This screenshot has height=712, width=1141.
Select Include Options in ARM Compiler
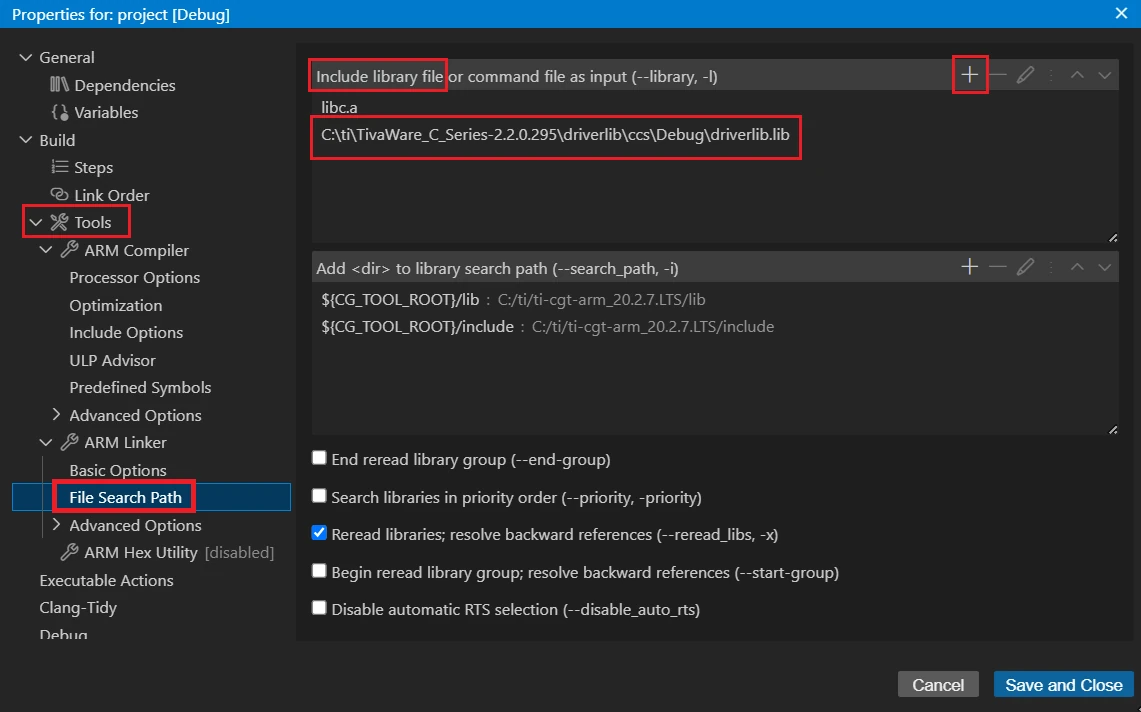coord(126,333)
